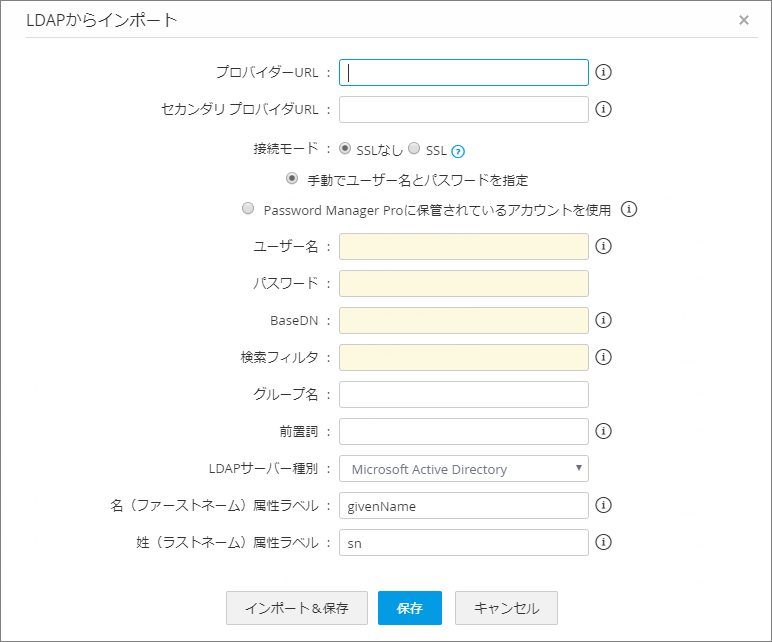This screenshot has width=772, height=642.
Task: Click info icon beside givenName field
Action: 604,505
